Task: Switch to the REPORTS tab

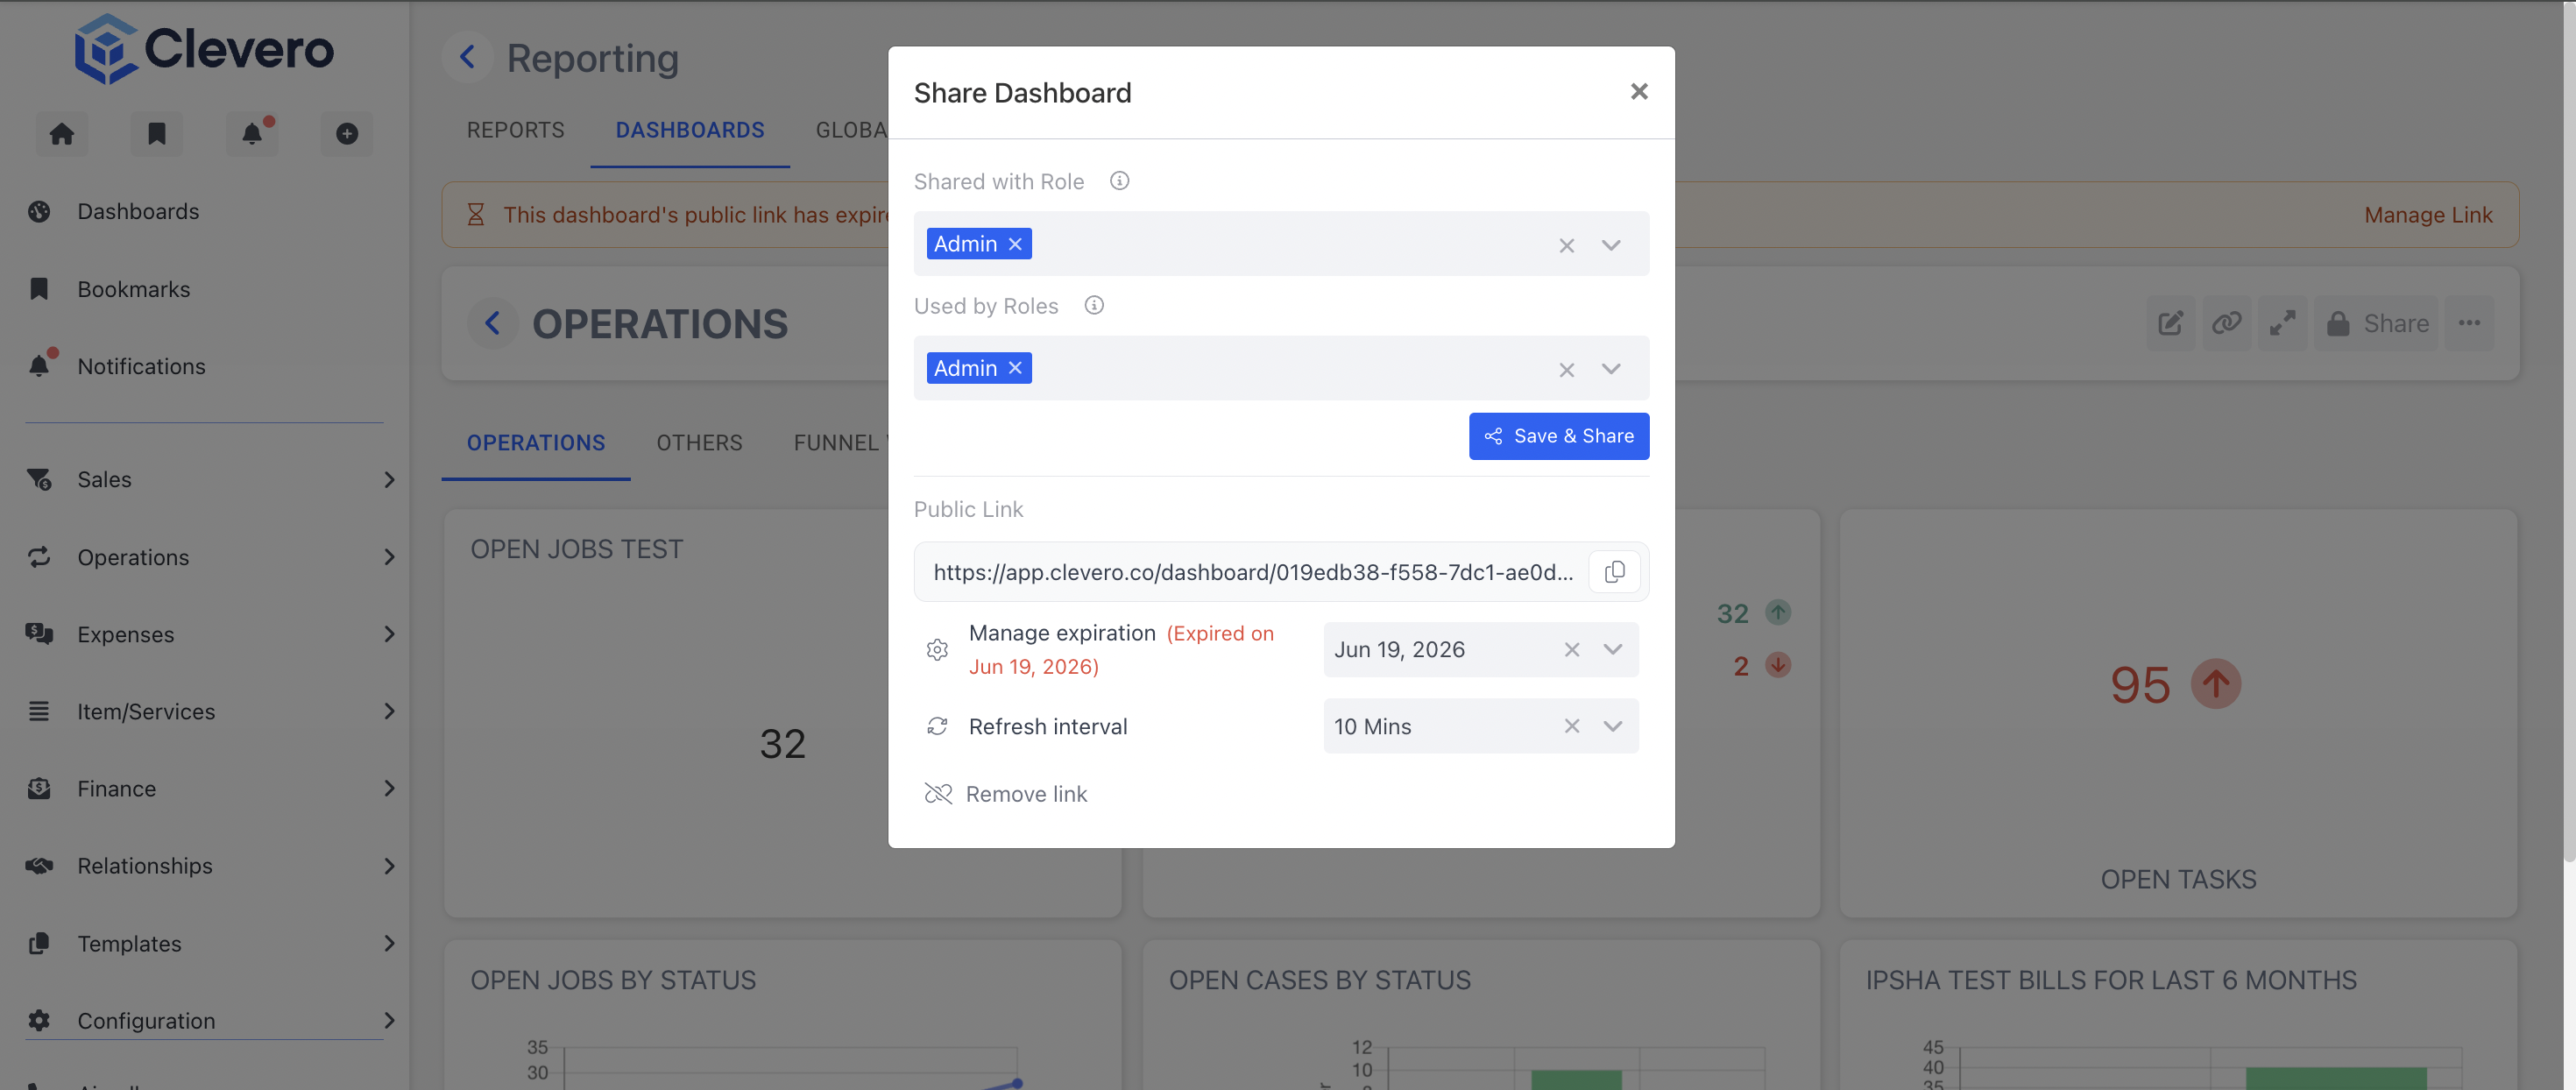Action: tap(516, 130)
